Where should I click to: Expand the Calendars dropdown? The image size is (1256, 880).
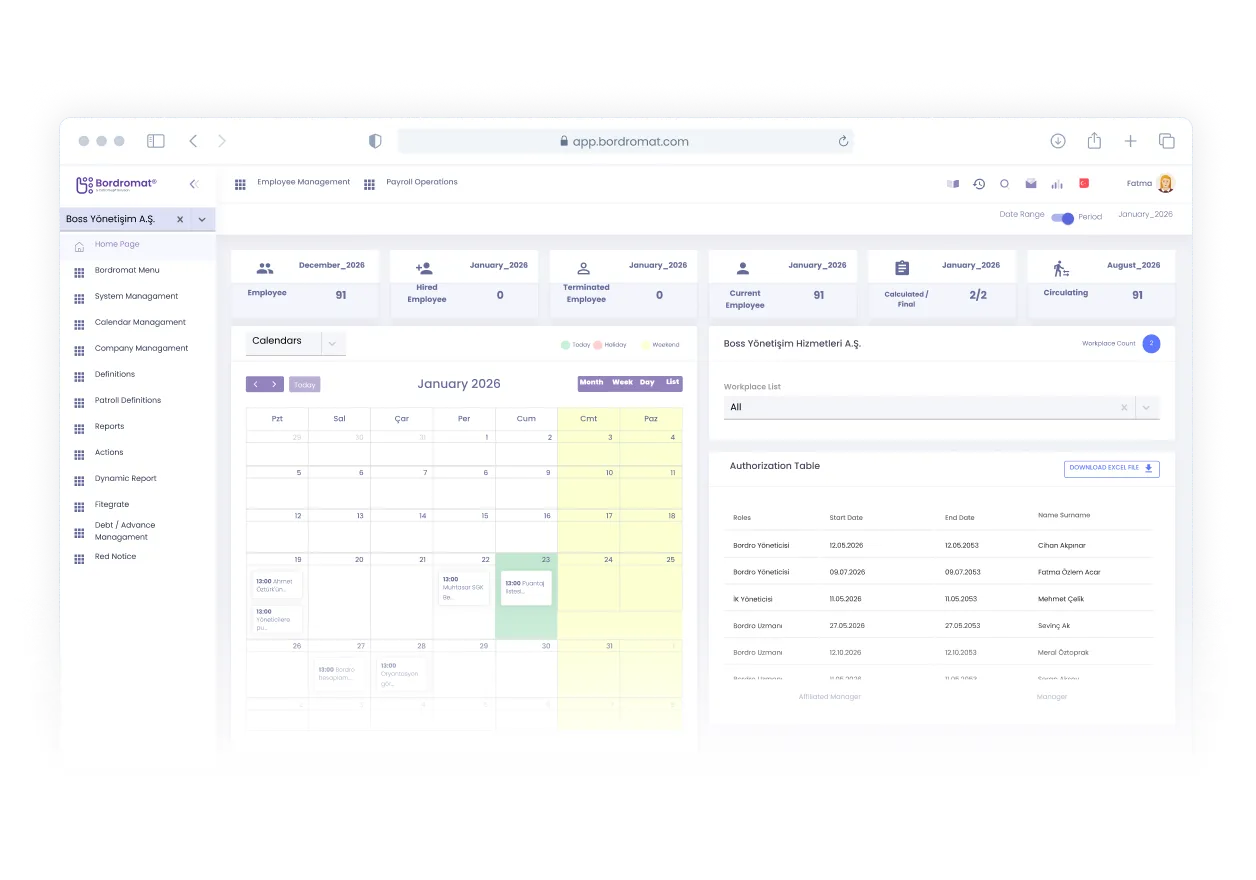click(x=332, y=341)
